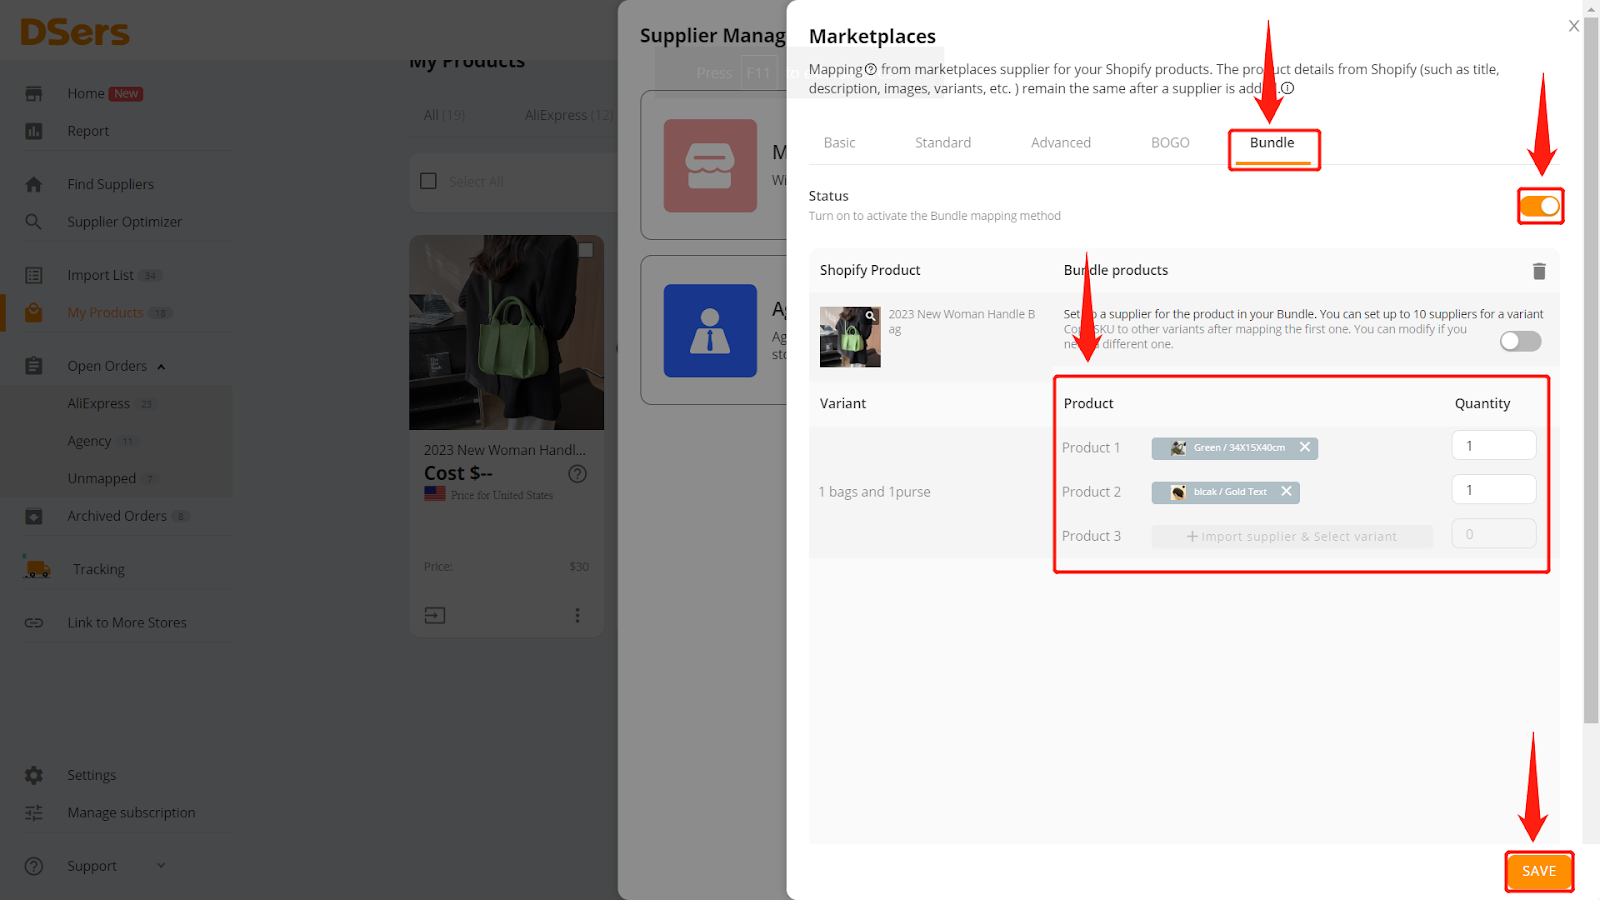Click the Import List icon
This screenshot has height=900, width=1600.
tap(34, 275)
